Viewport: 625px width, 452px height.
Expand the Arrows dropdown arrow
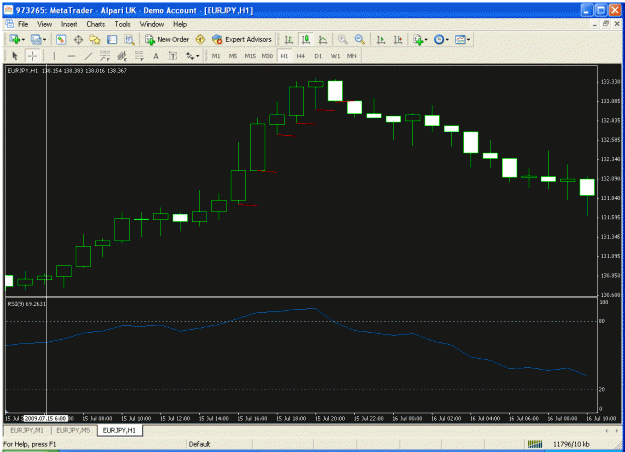coord(198,56)
